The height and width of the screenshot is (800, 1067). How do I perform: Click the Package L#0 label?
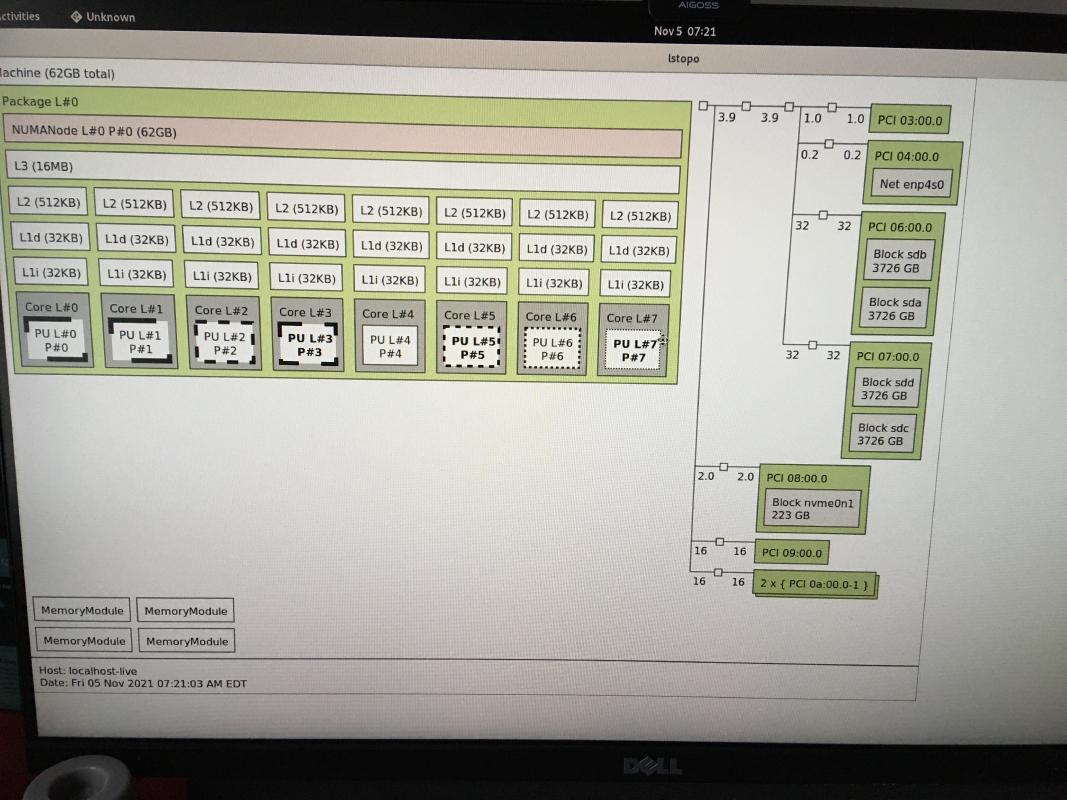tap(40, 102)
